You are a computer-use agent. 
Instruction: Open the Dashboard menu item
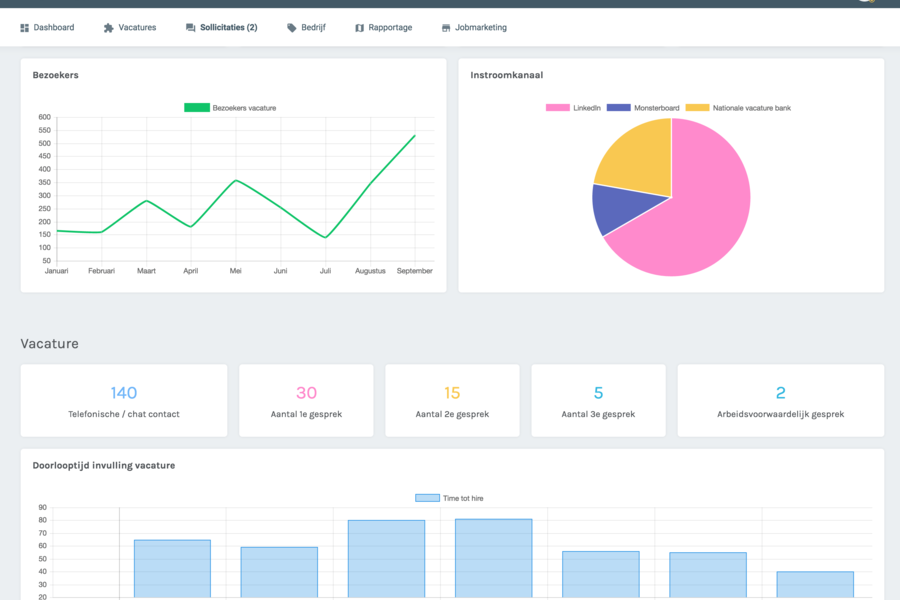[x=47, y=28]
